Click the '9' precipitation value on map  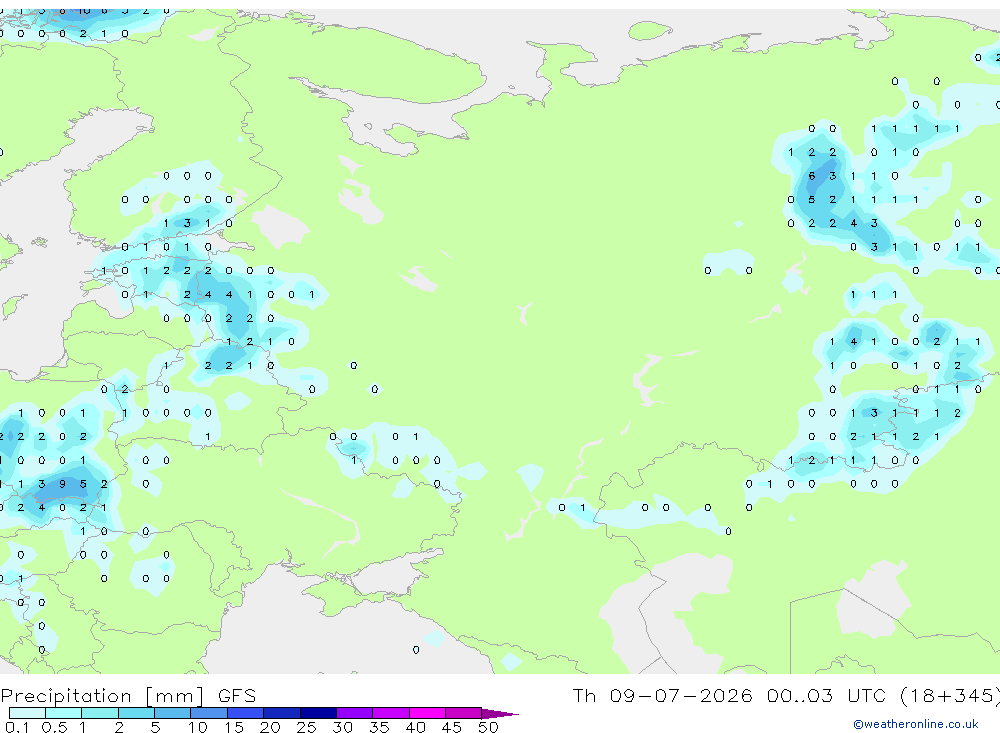[62, 484]
